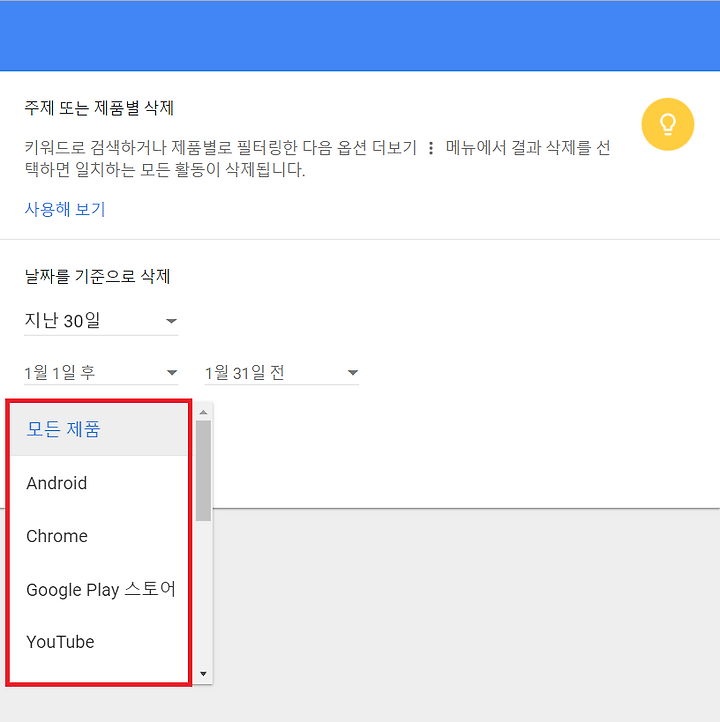Image resolution: width=720 pixels, height=722 pixels.
Task: Choose Chrome in the product list
Action: [99, 536]
